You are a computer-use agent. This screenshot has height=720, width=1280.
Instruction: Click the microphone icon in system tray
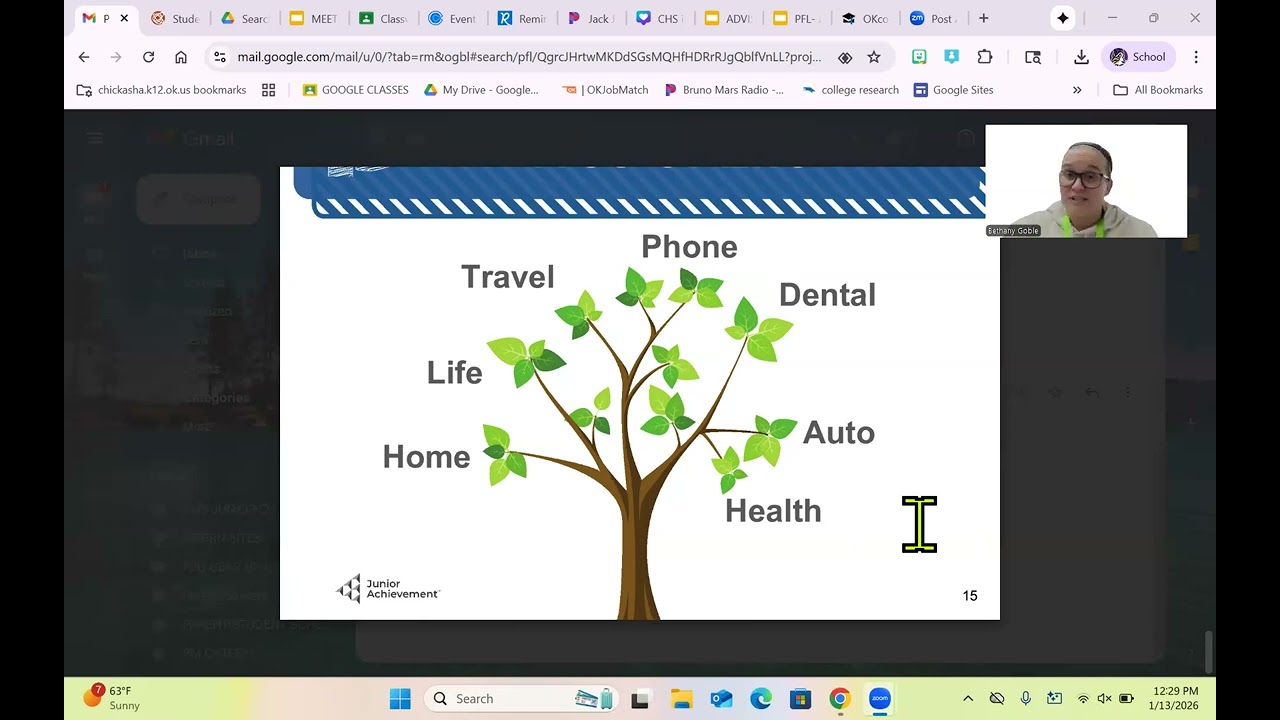tap(1025, 699)
